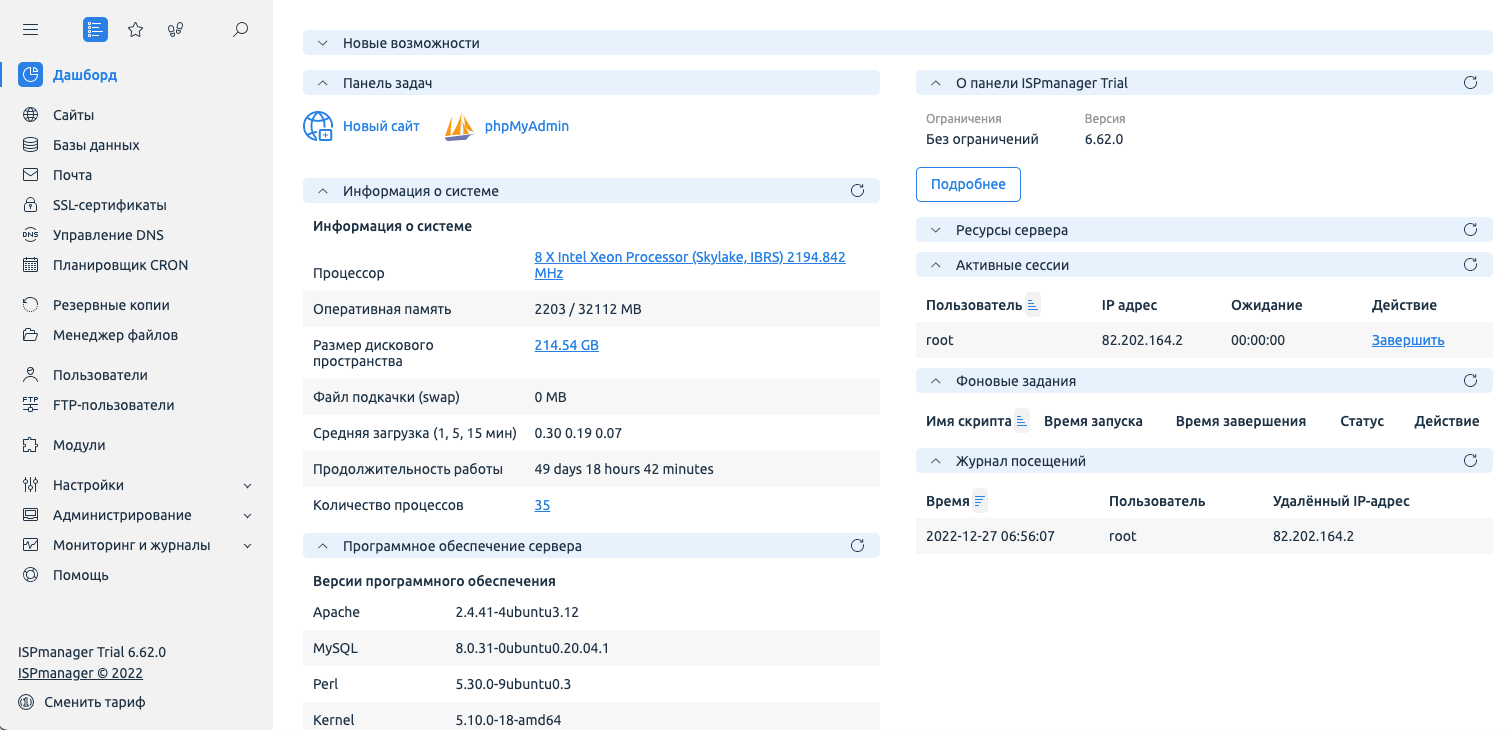Open the Модули menu item

[79, 445]
